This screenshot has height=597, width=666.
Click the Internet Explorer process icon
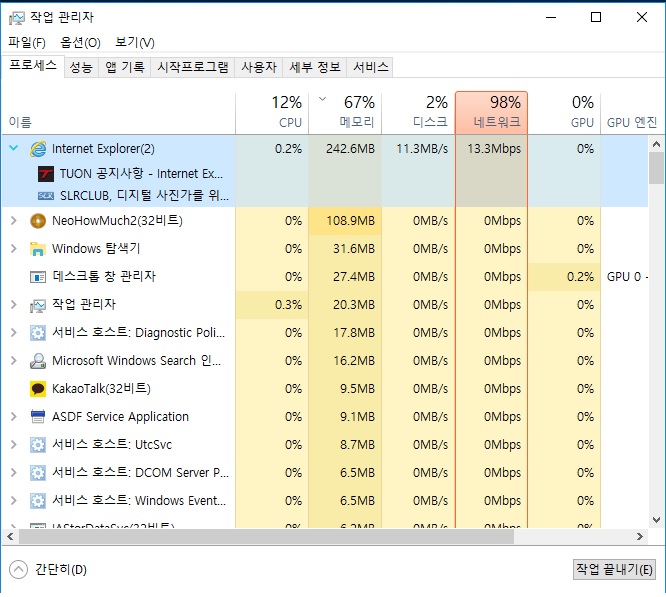click(38, 149)
